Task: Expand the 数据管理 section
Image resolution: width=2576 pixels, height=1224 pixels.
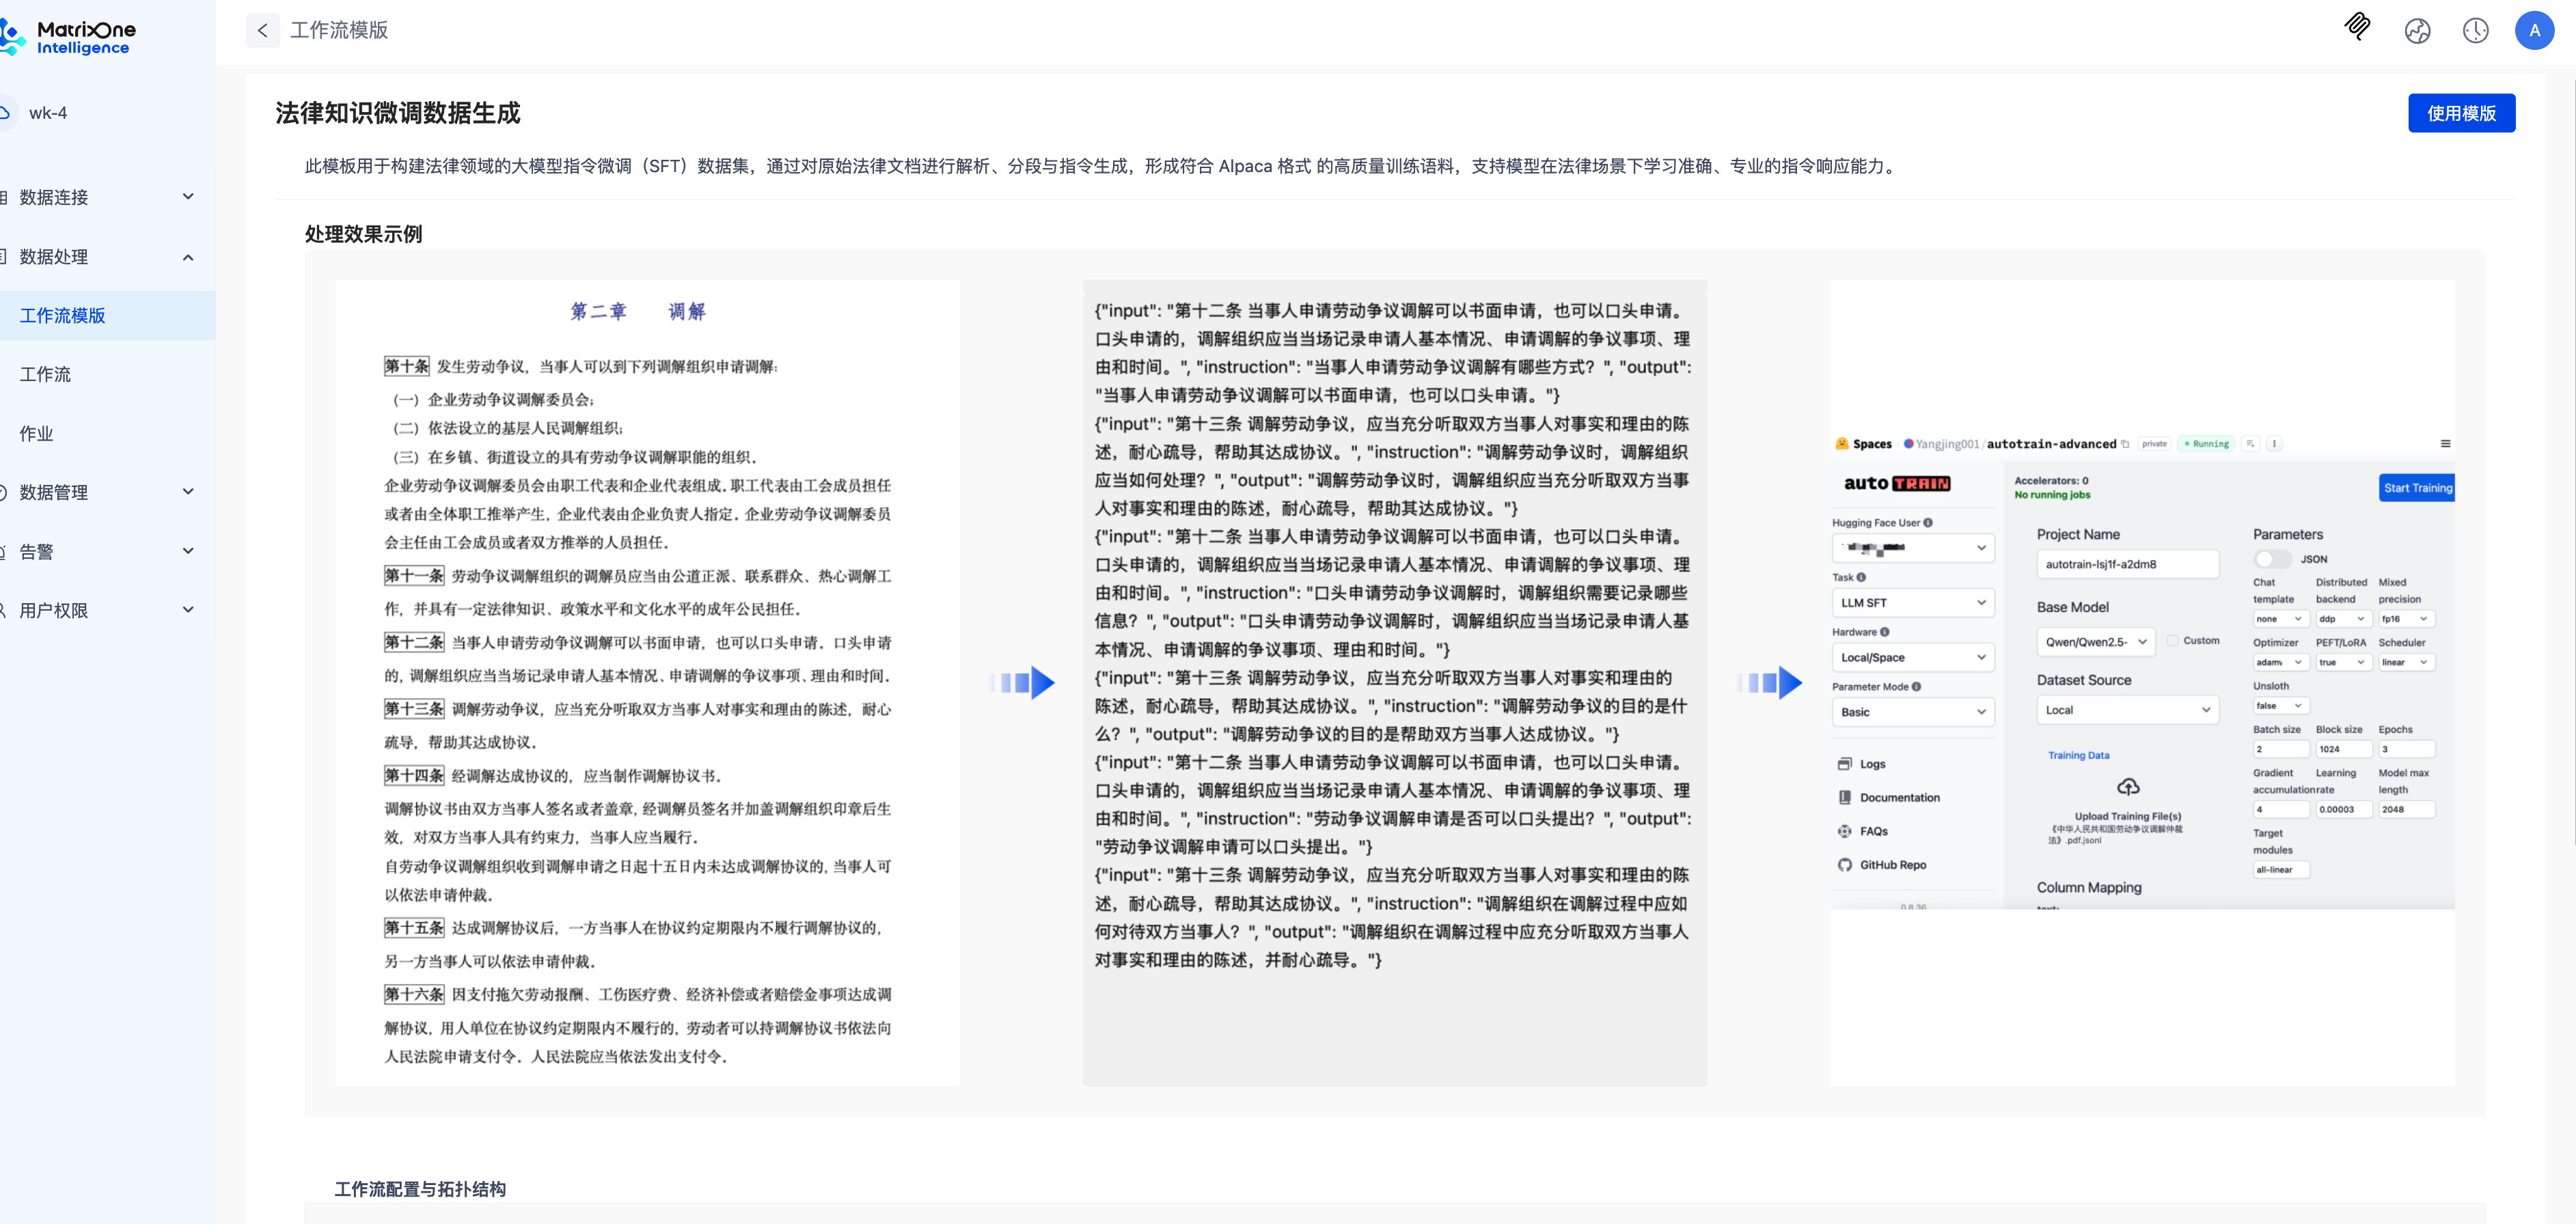Action: pyautogui.click(x=188, y=491)
